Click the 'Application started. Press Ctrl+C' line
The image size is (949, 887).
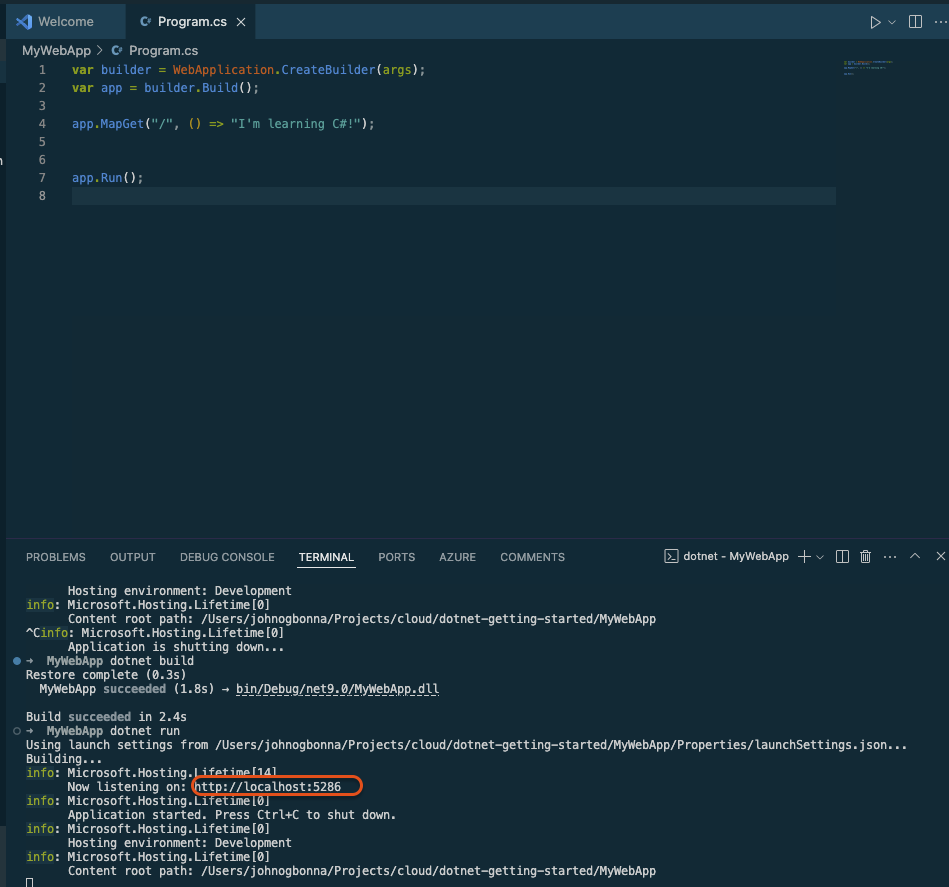coord(232,815)
